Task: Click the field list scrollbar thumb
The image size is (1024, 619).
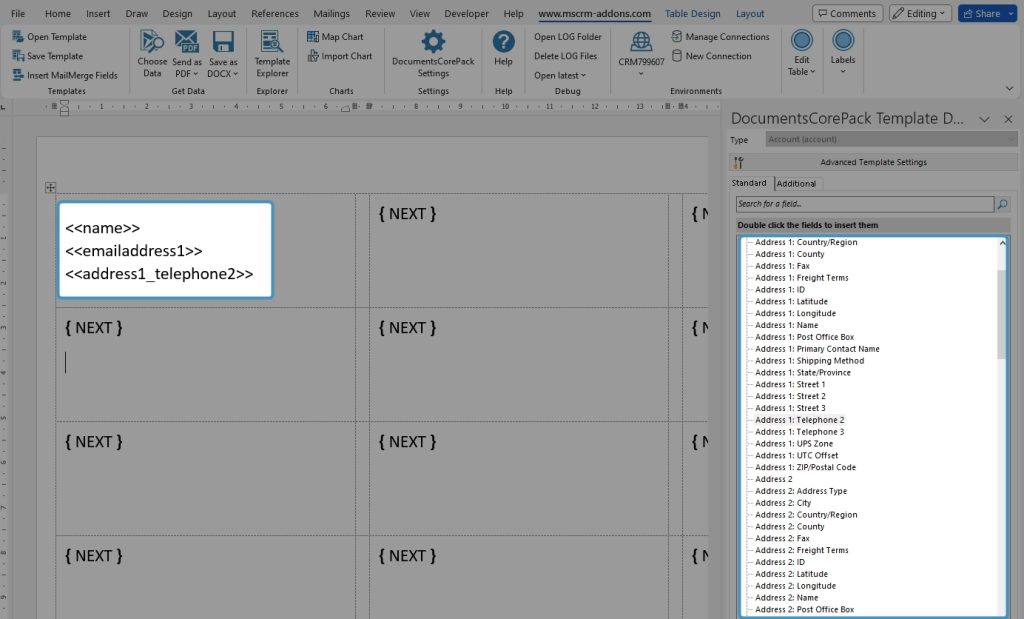Action: (1002, 313)
